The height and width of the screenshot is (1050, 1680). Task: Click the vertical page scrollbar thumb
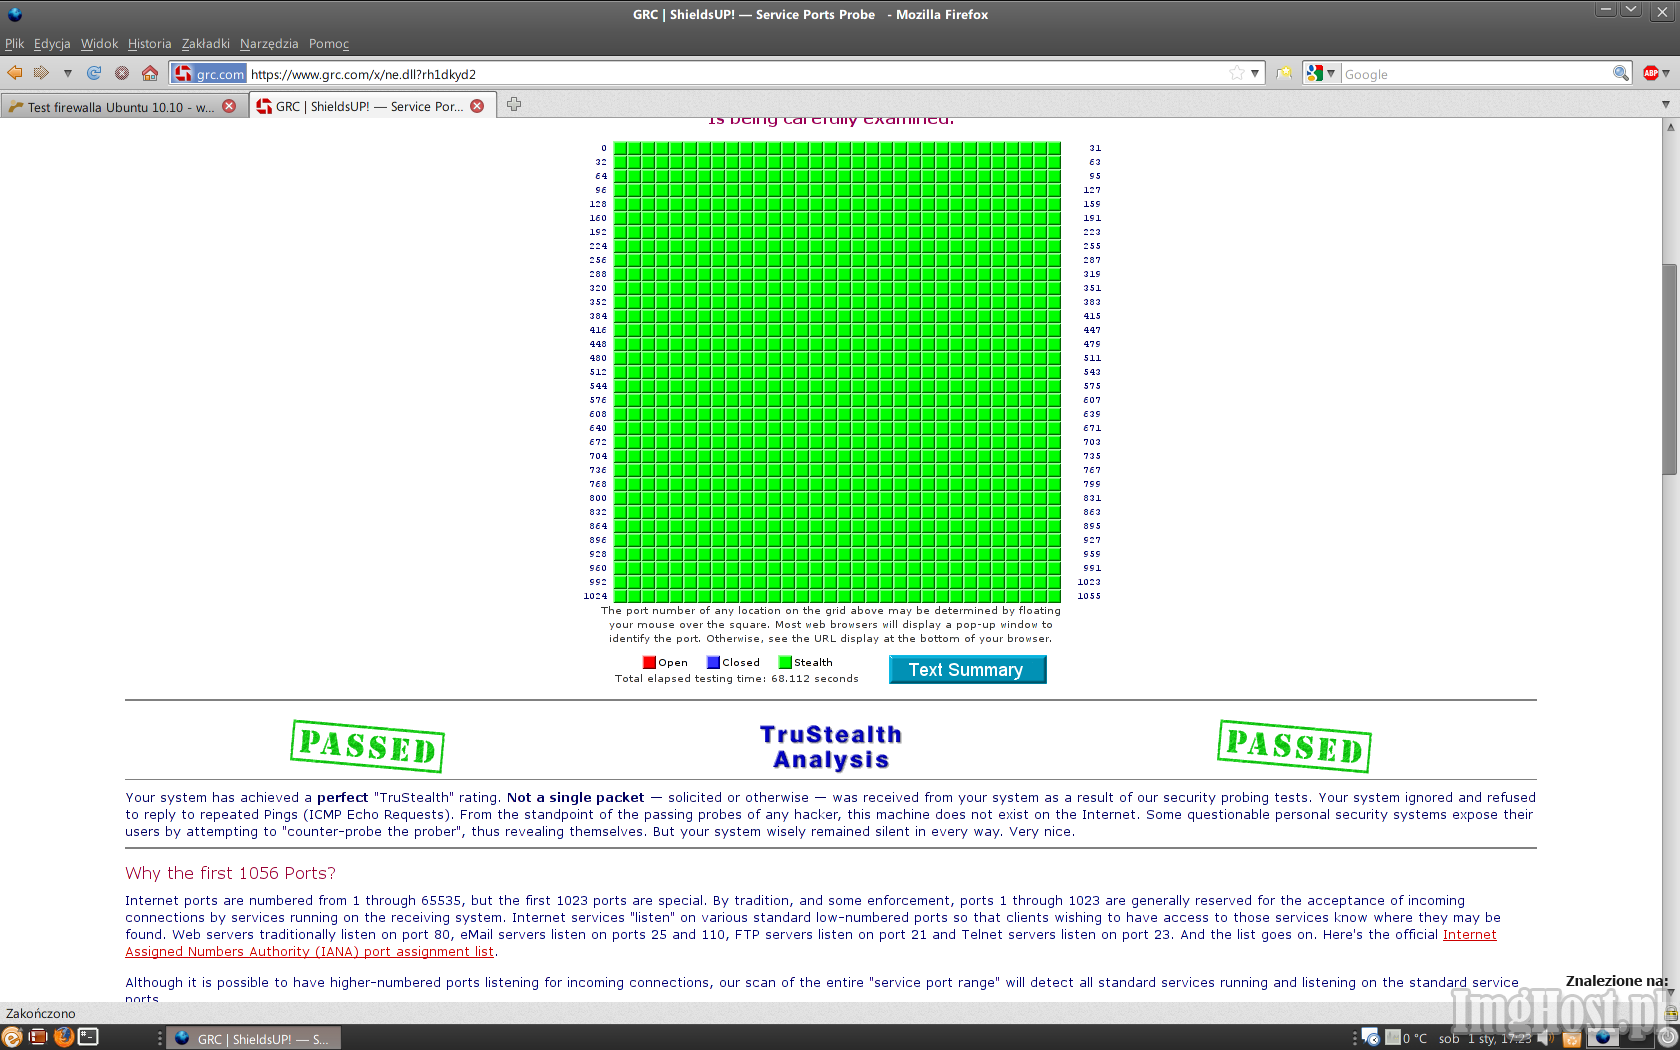(x=1669, y=370)
